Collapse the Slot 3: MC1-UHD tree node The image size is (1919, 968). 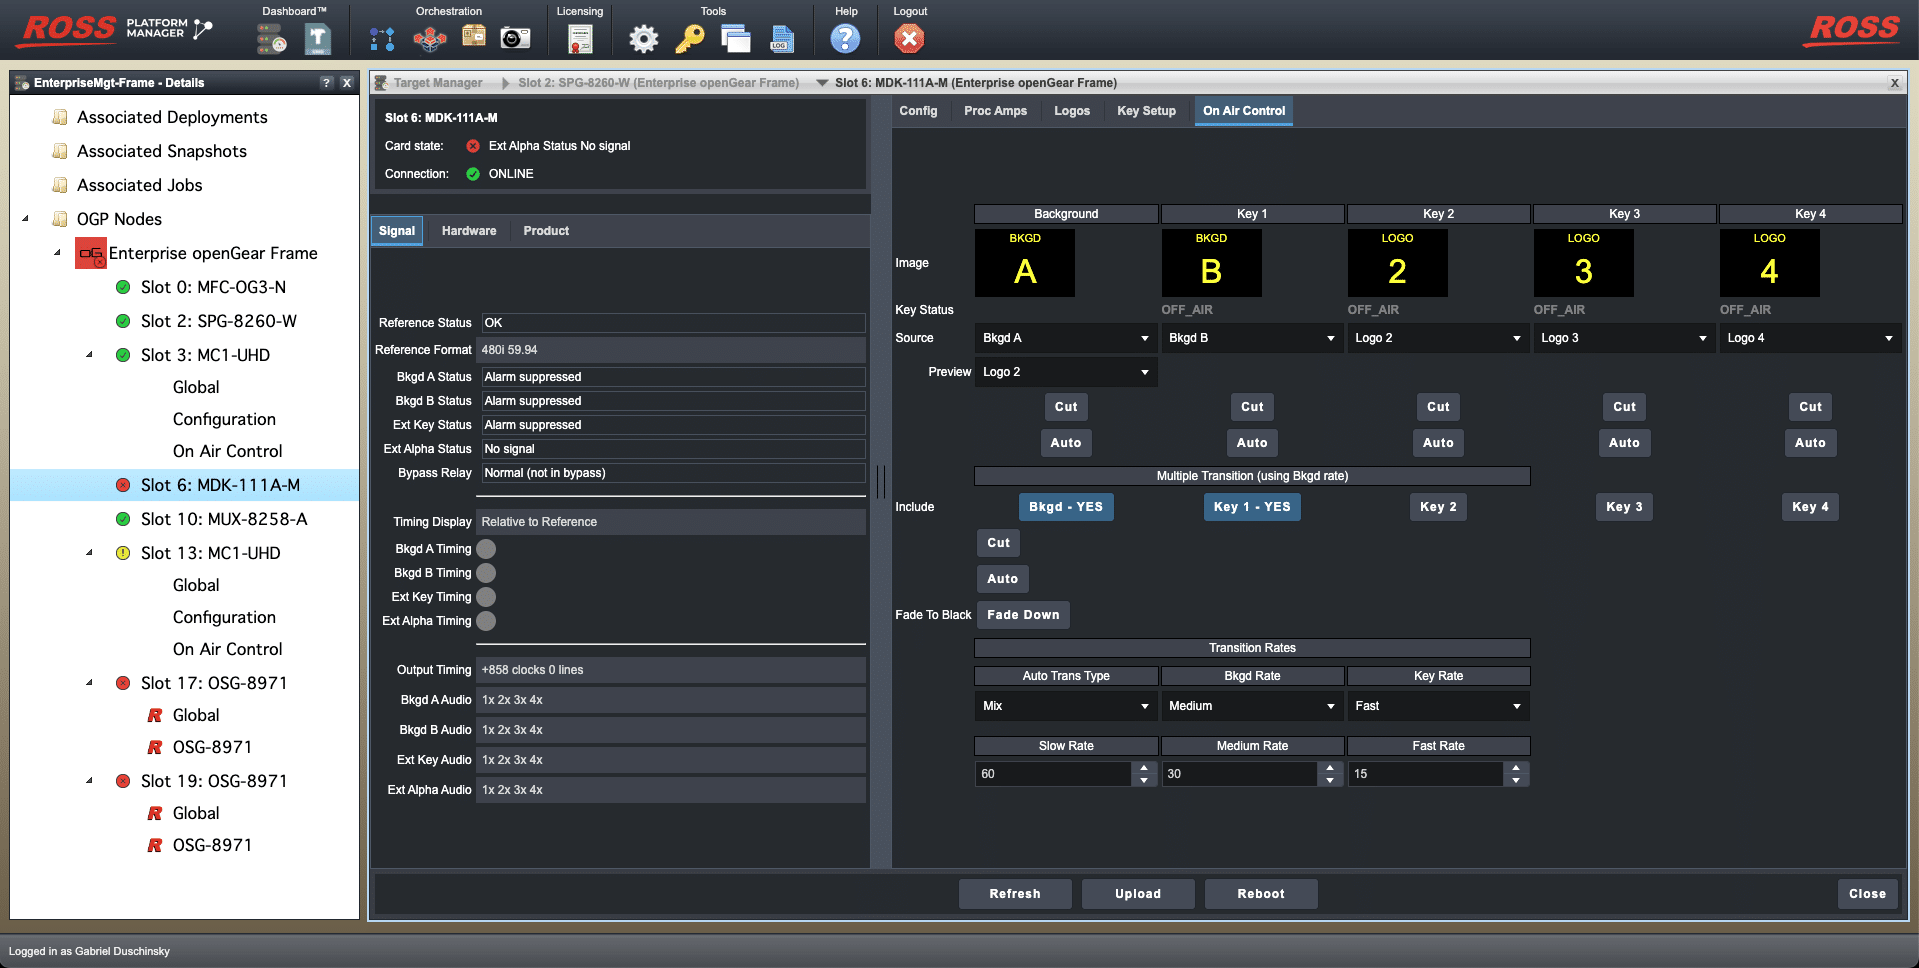[89, 355]
